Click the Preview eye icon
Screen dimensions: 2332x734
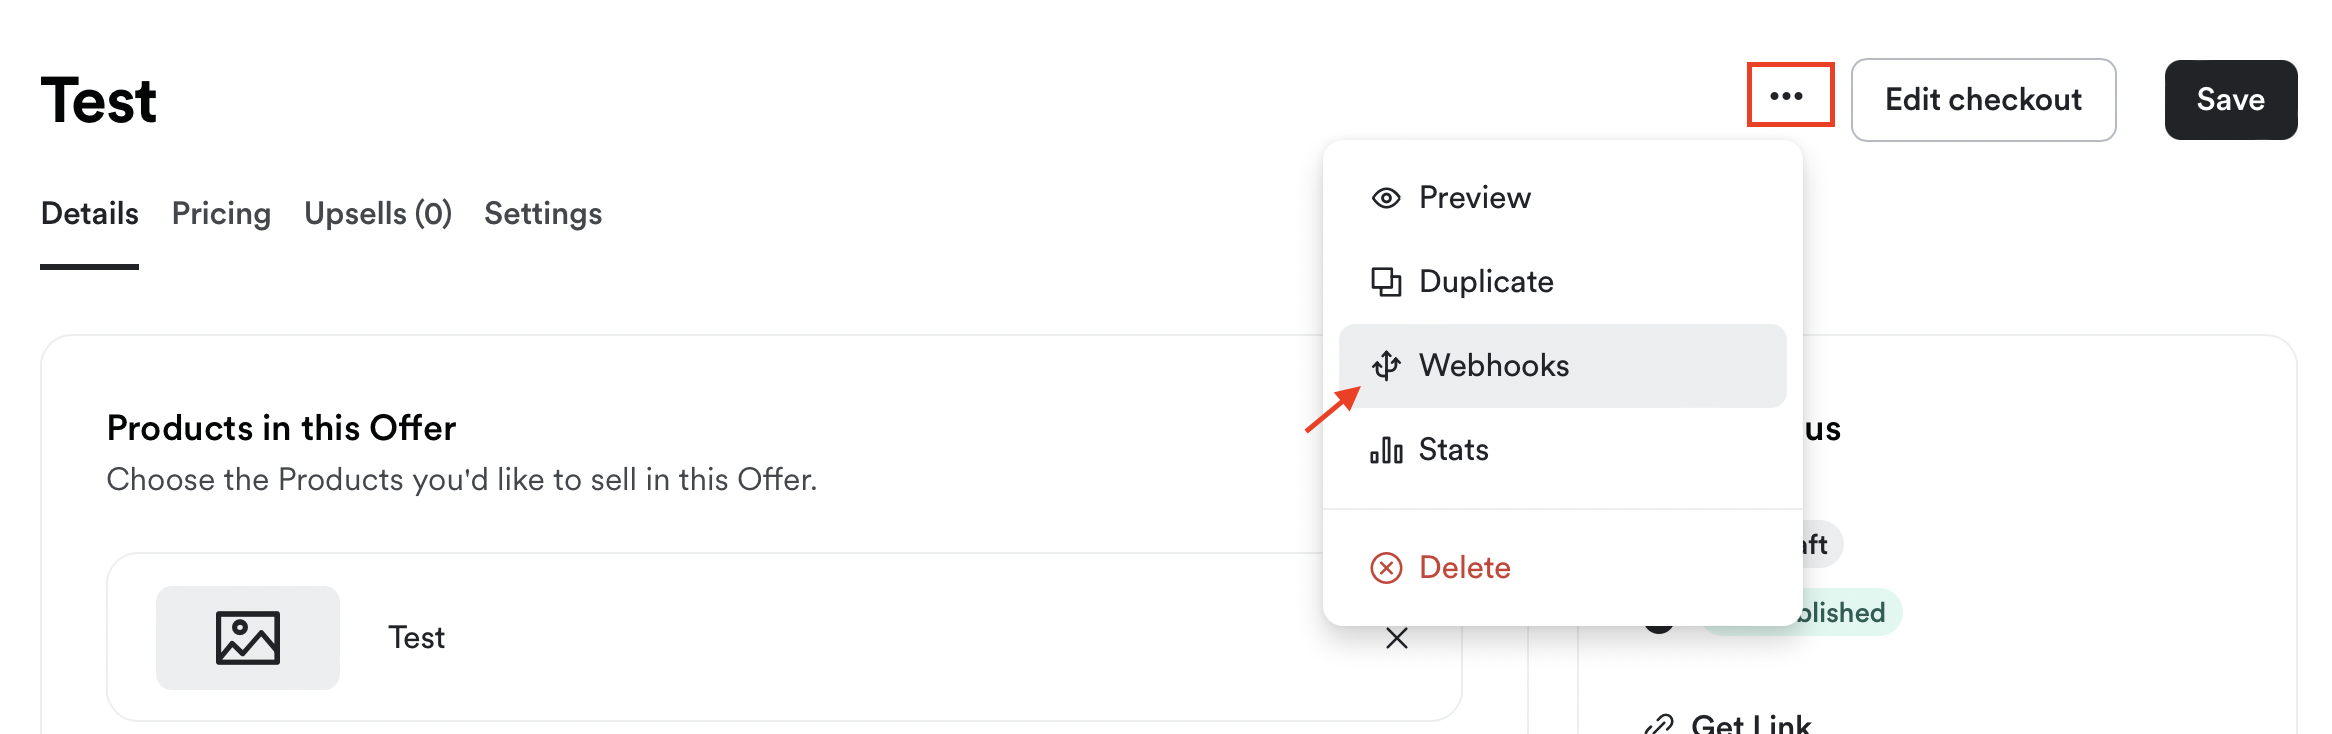tap(1386, 198)
